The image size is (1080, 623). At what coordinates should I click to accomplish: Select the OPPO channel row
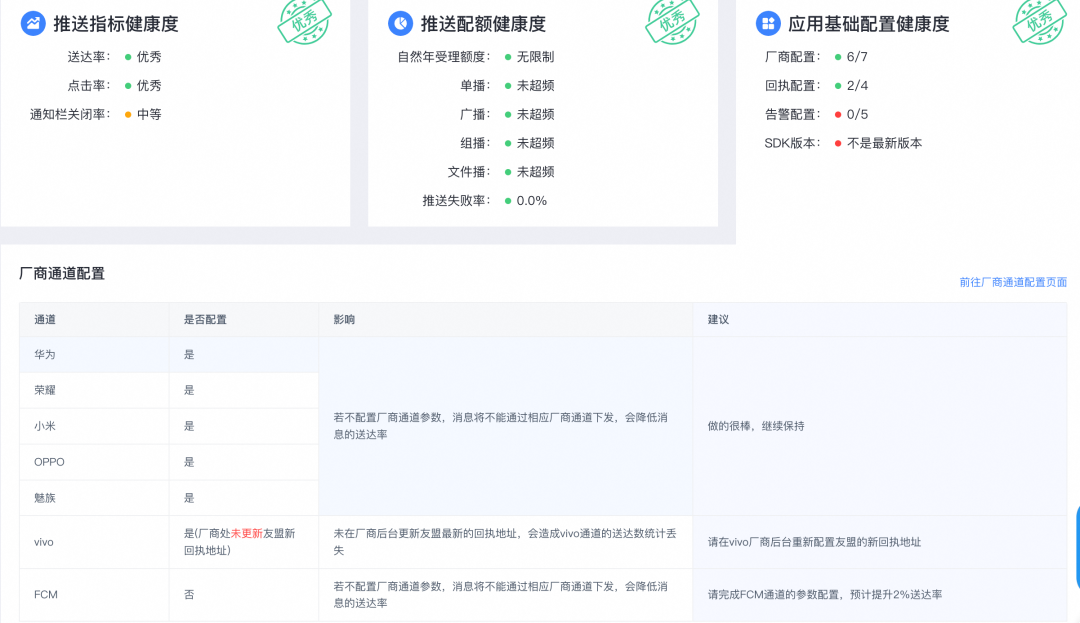169,462
